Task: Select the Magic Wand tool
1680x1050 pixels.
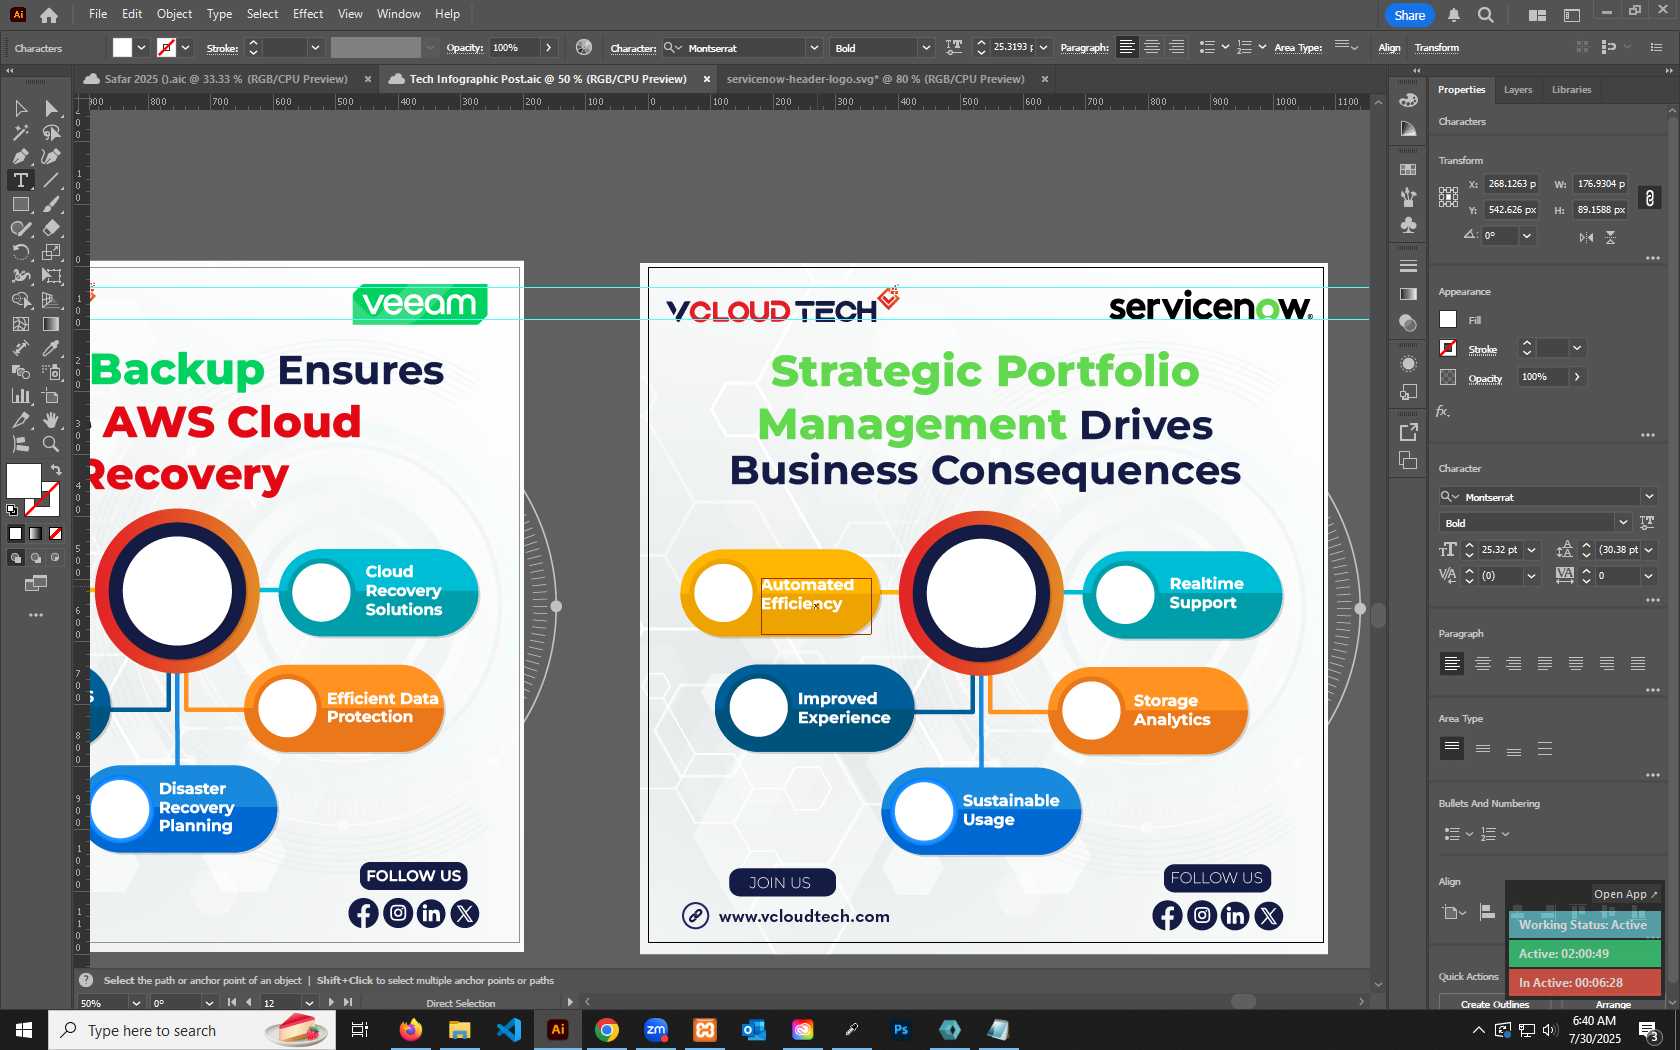Action: pos(20,132)
